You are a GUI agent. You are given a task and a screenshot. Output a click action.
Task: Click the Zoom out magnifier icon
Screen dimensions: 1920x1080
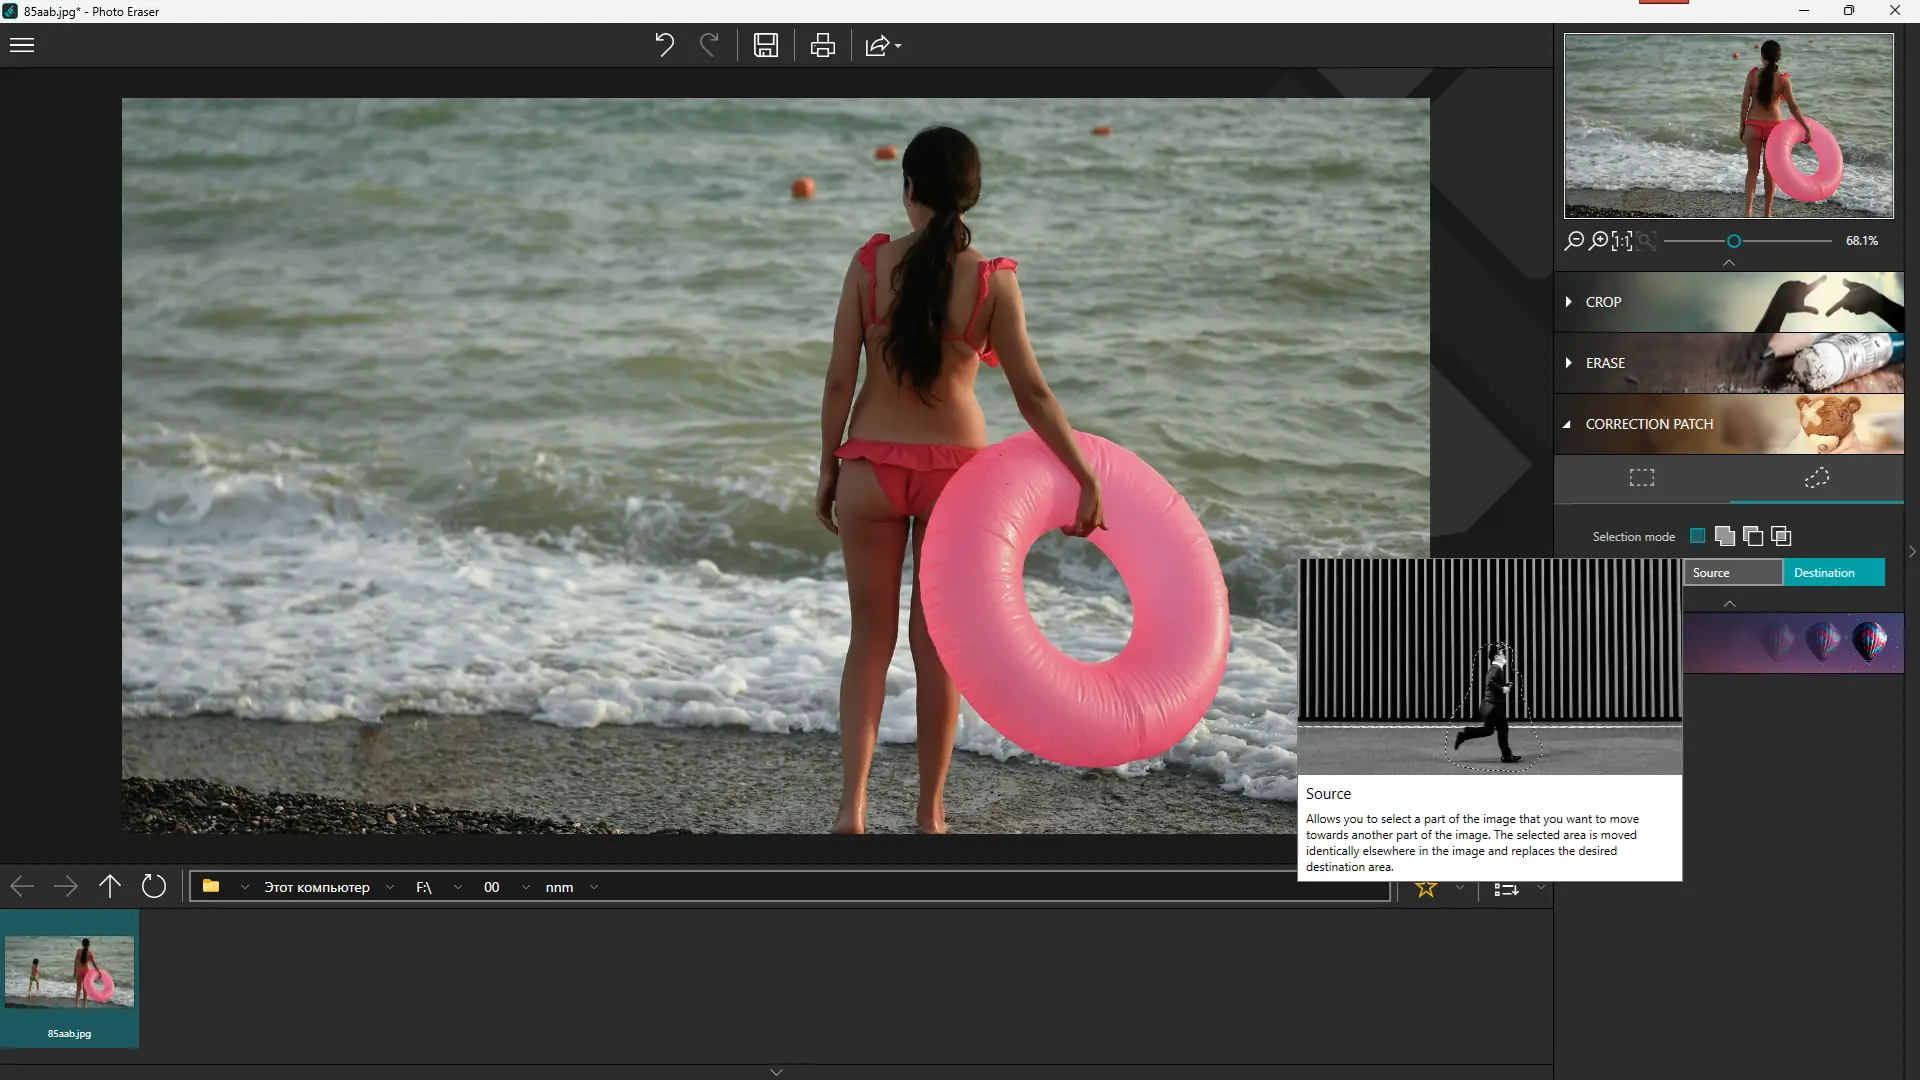[1573, 241]
